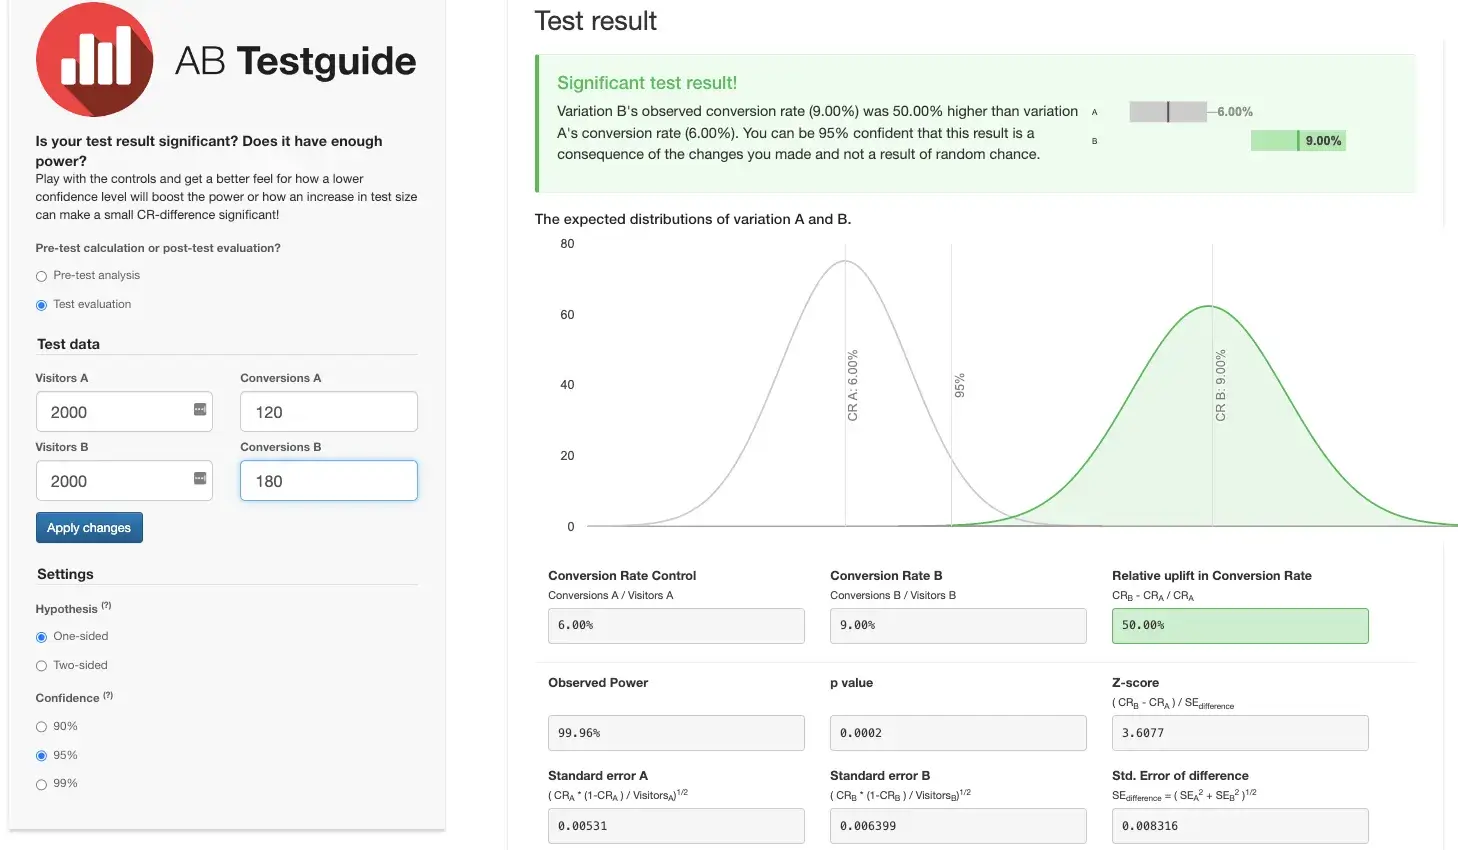Image resolution: width=1458 pixels, height=850 pixels.
Task: Click the autofill icon in Visitors B field
Action: click(200, 479)
